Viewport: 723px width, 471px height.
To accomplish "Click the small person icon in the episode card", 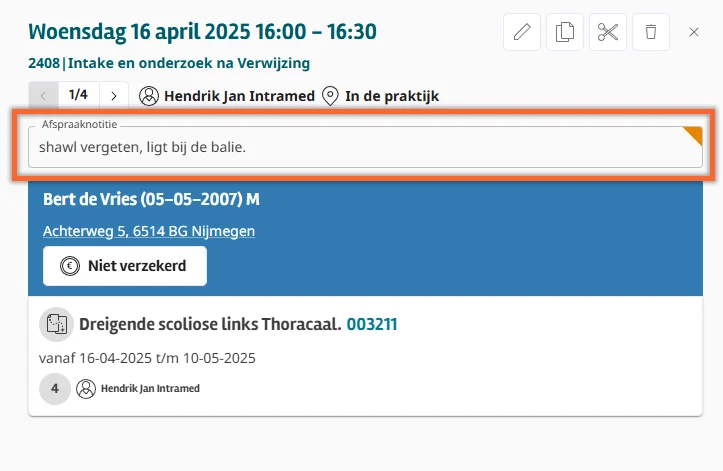I will [x=87, y=388].
